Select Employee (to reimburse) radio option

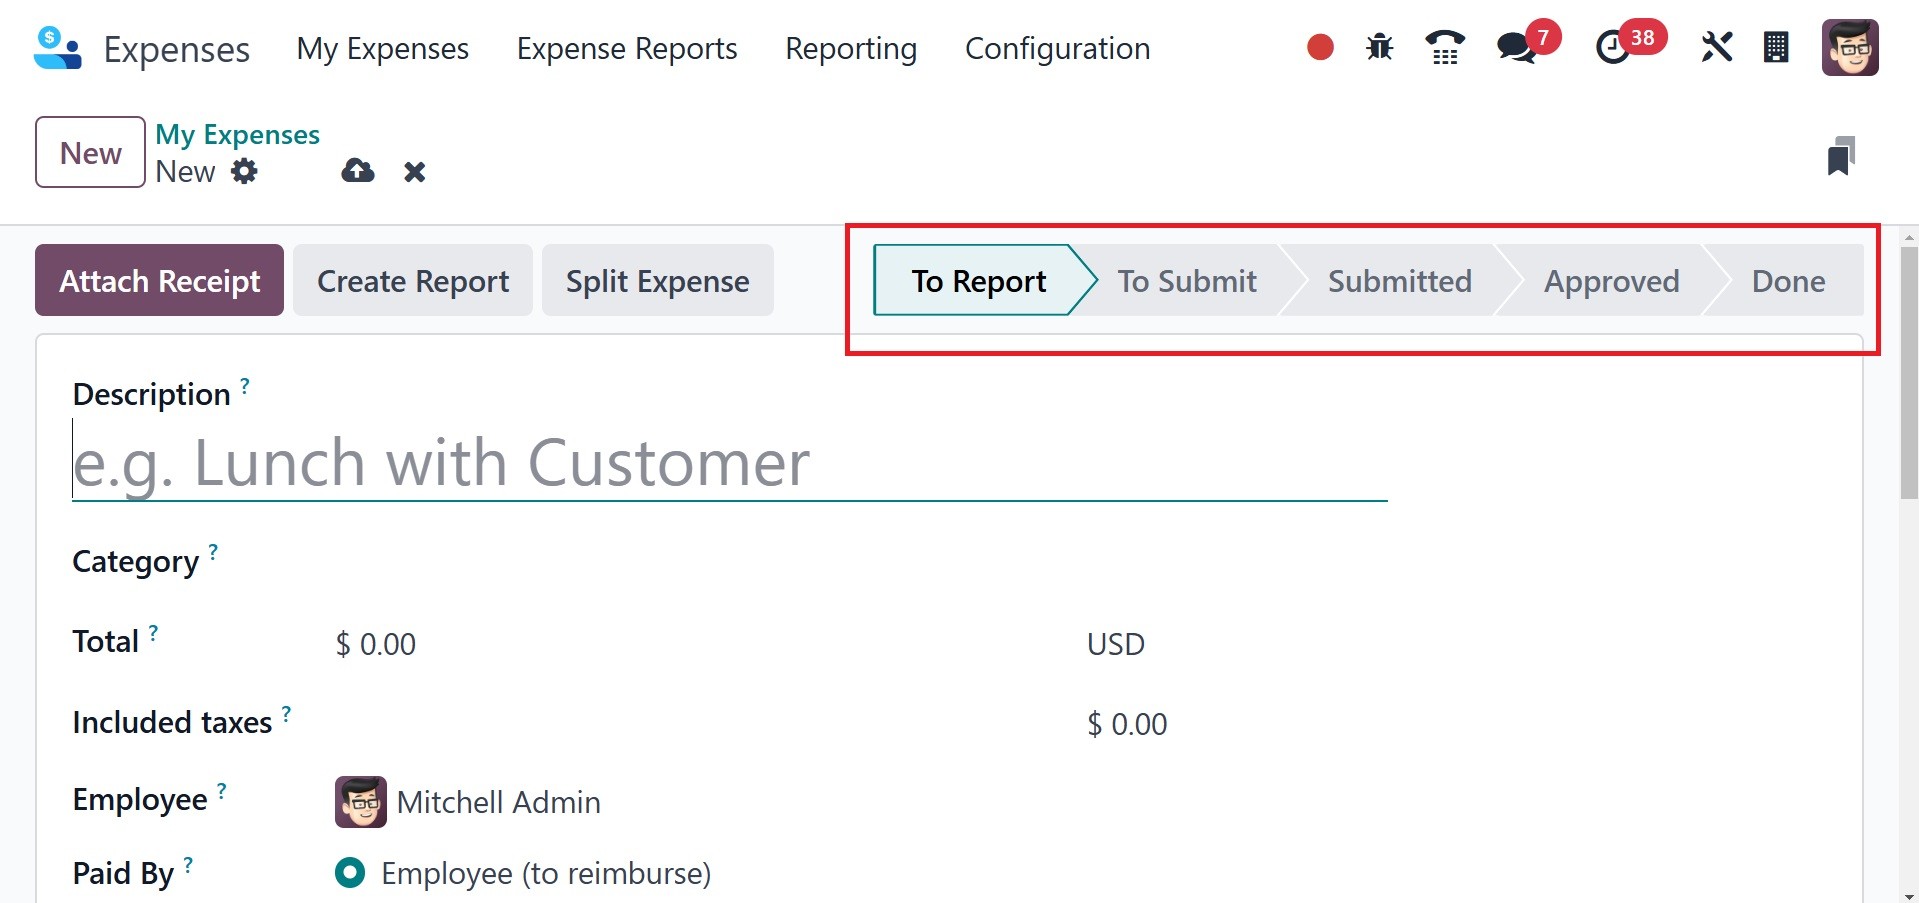coord(350,873)
